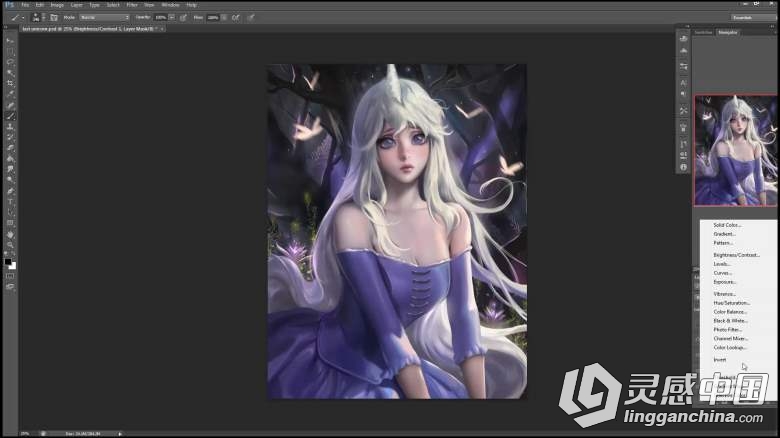Toggle the Brush panel button
The width and height of the screenshot is (780, 438).
(x=54, y=17)
